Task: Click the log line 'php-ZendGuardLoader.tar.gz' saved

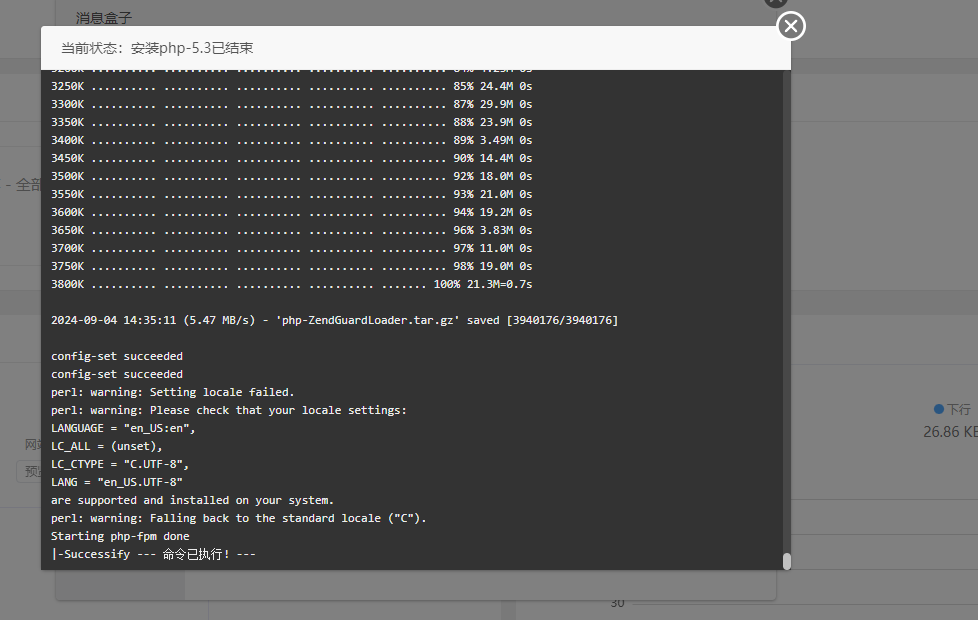Action: coord(334,320)
